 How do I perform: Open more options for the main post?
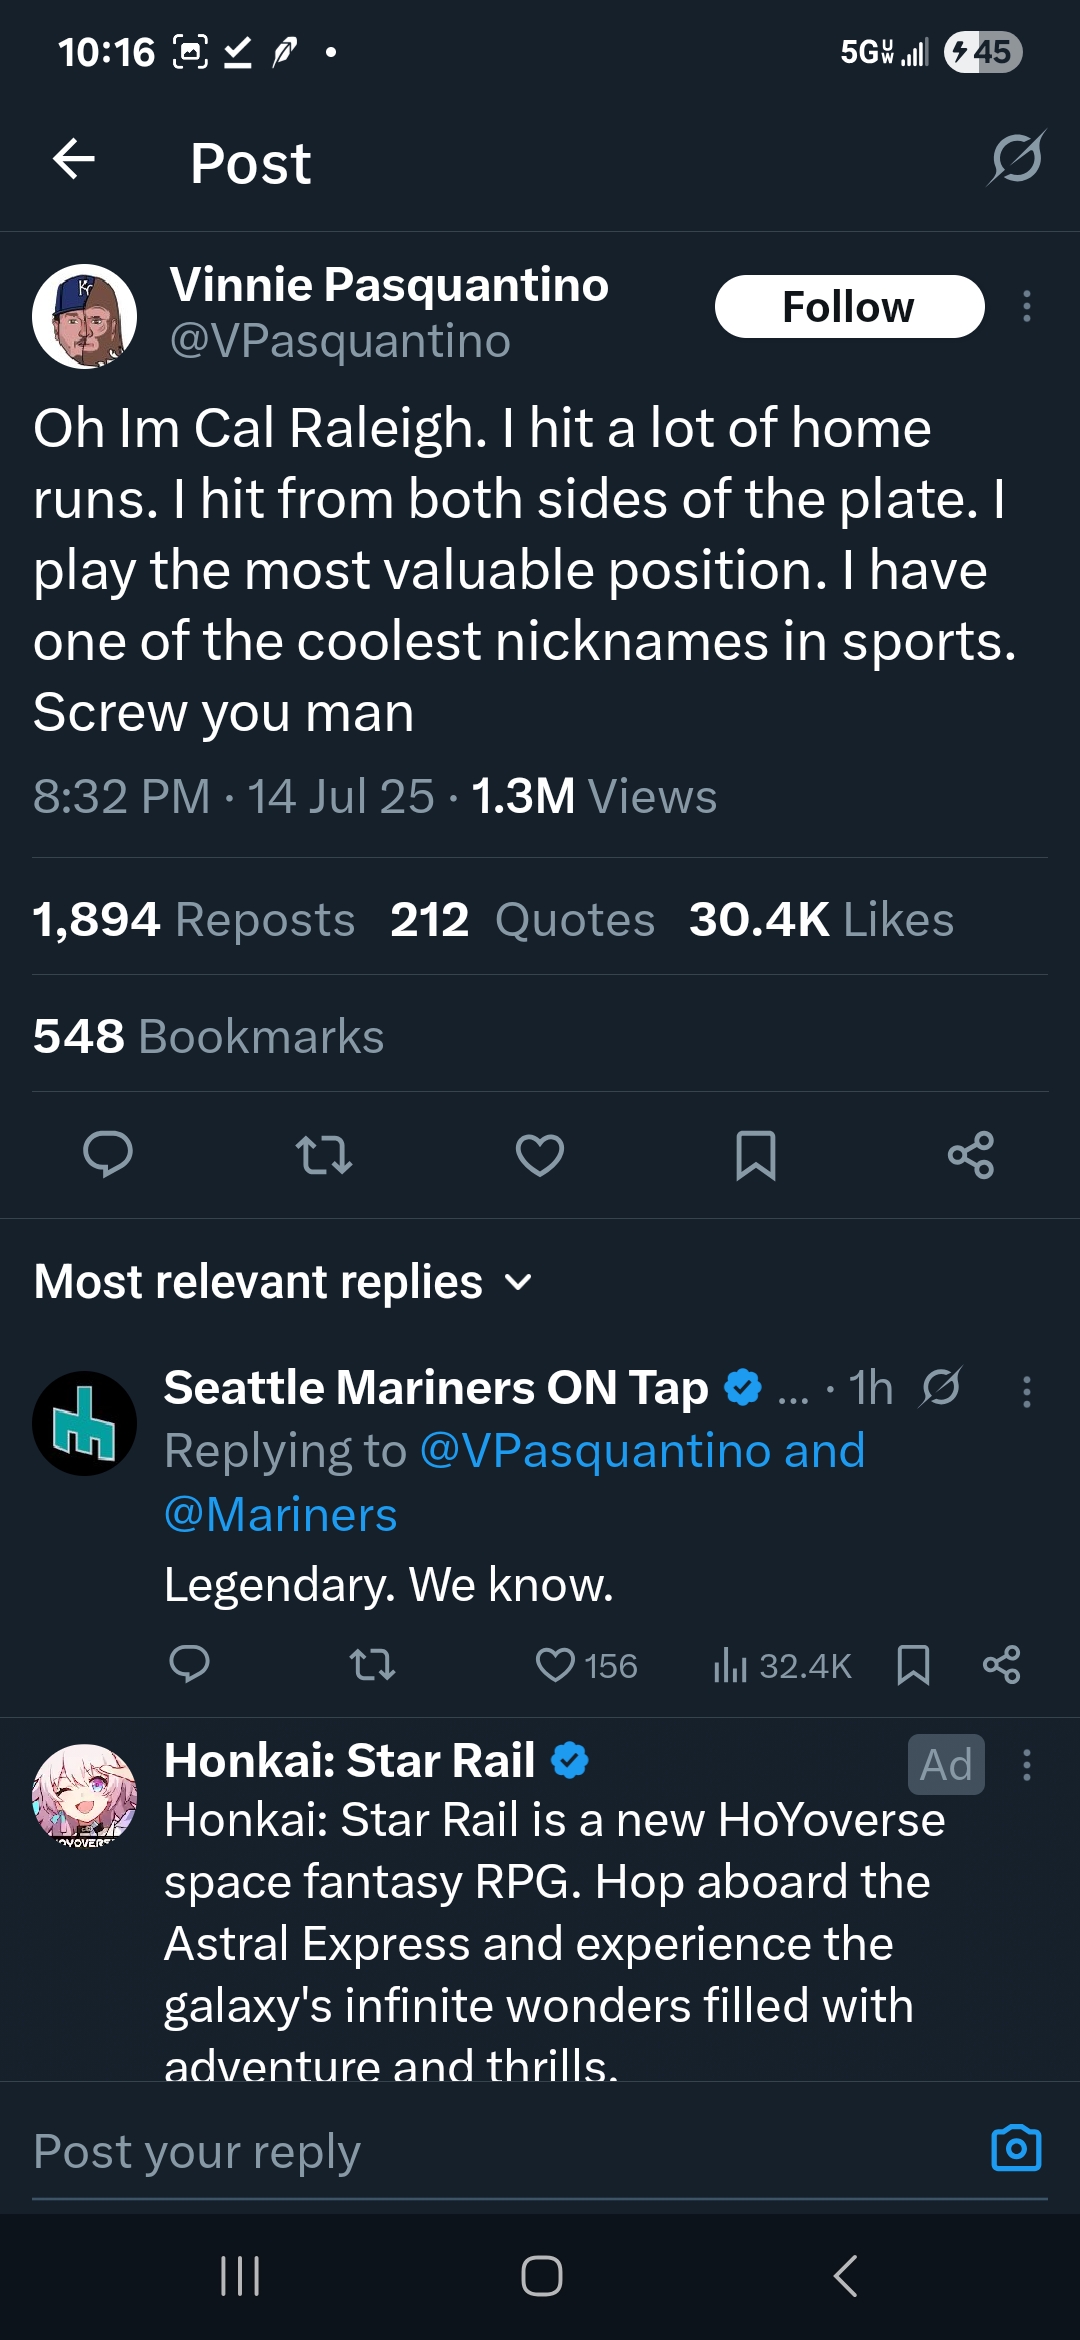(x=1026, y=306)
